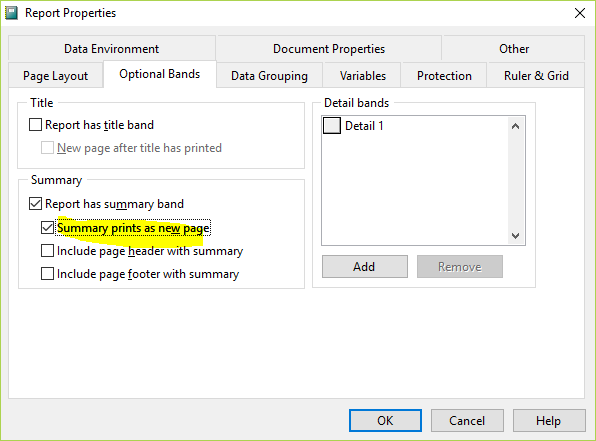
Task: Uncheck Report has summary band
Action: coord(35,204)
